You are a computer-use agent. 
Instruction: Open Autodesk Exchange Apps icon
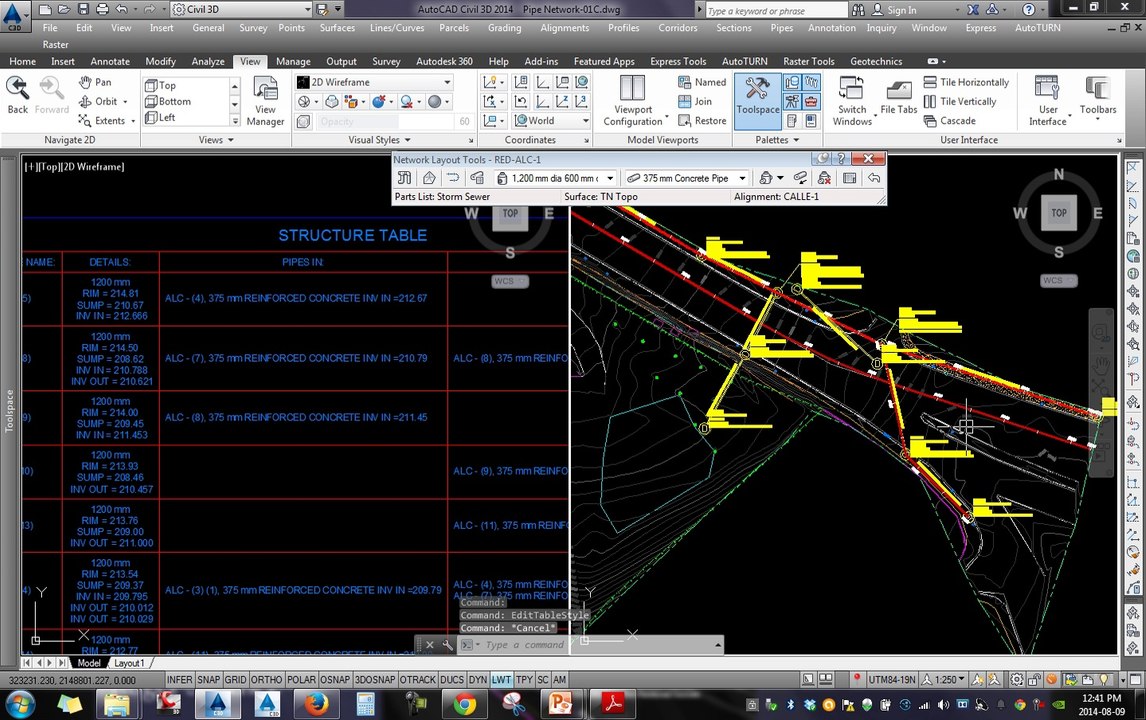click(x=973, y=10)
